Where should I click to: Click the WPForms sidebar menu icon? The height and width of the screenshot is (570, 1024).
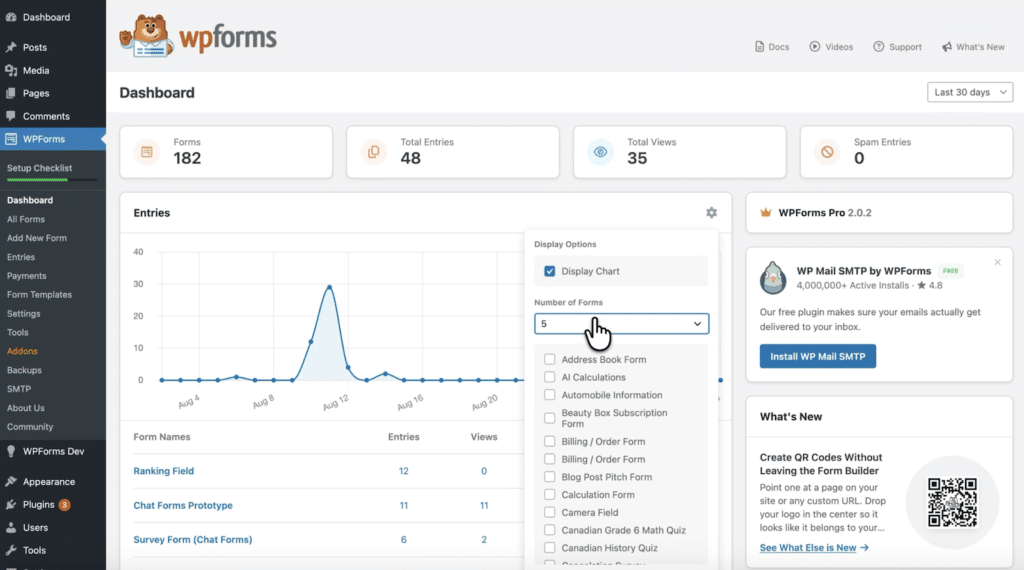pos(11,139)
